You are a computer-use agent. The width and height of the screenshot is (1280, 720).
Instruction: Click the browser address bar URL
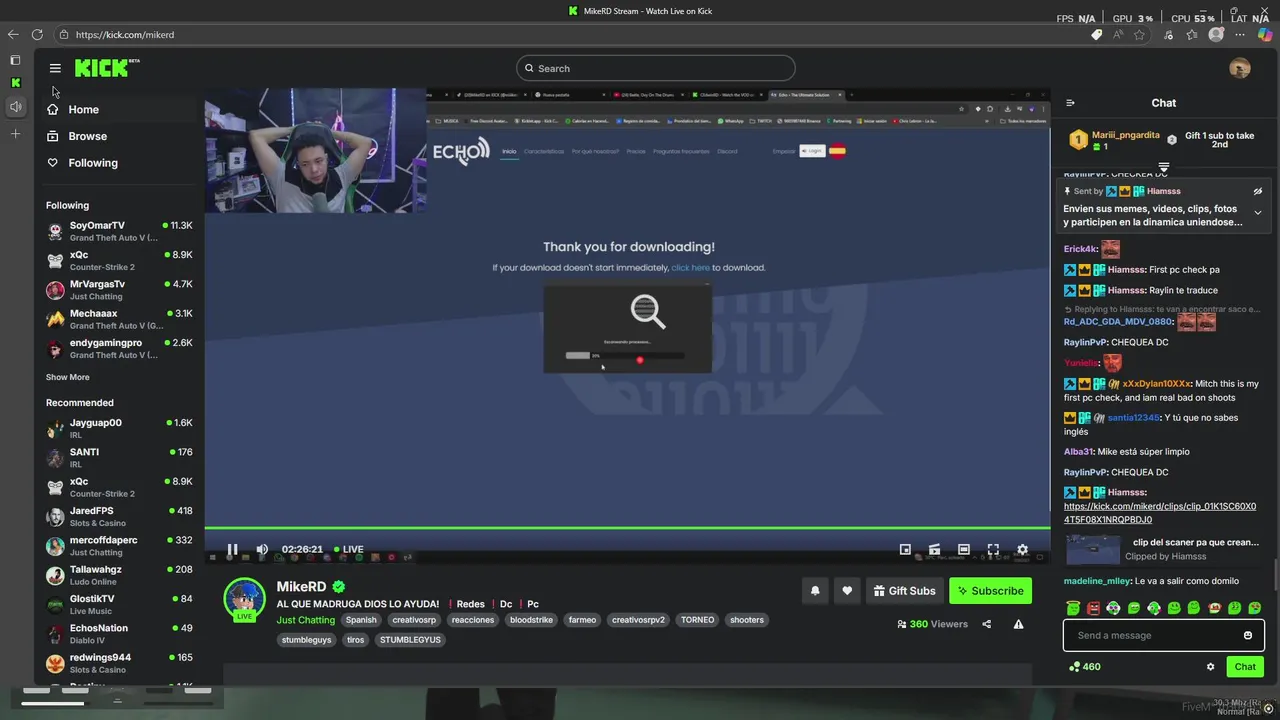point(125,35)
